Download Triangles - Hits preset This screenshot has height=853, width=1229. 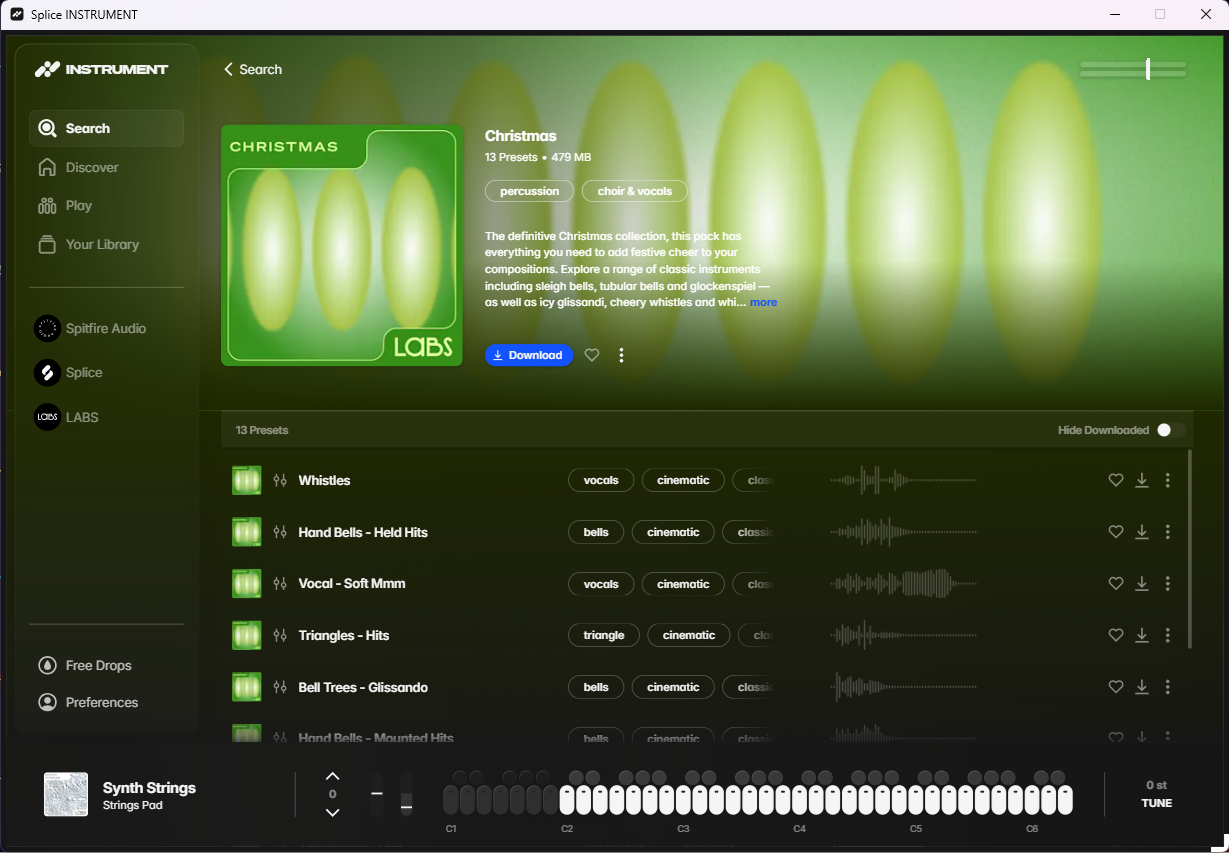pos(1142,635)
